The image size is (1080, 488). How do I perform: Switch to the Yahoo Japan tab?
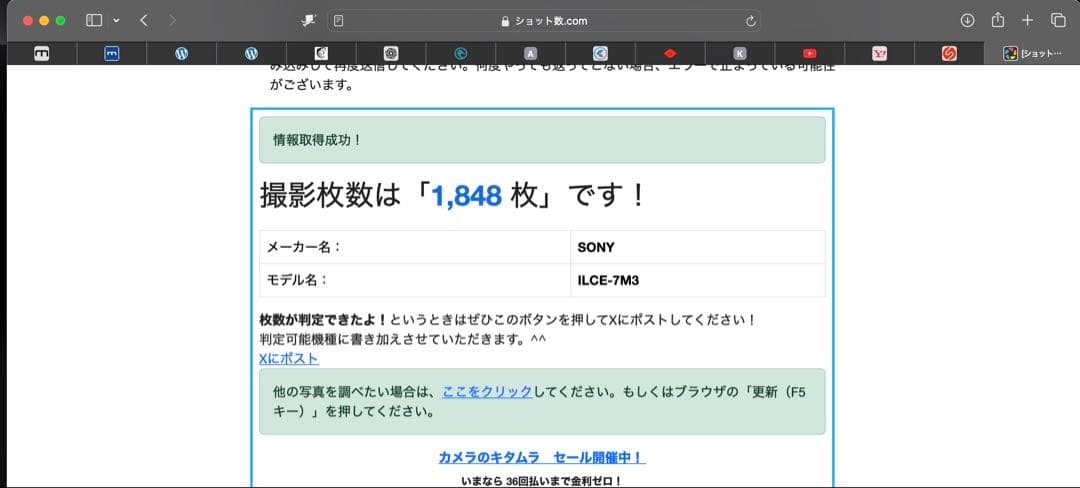pyautogui.click(x=880, y=54)
